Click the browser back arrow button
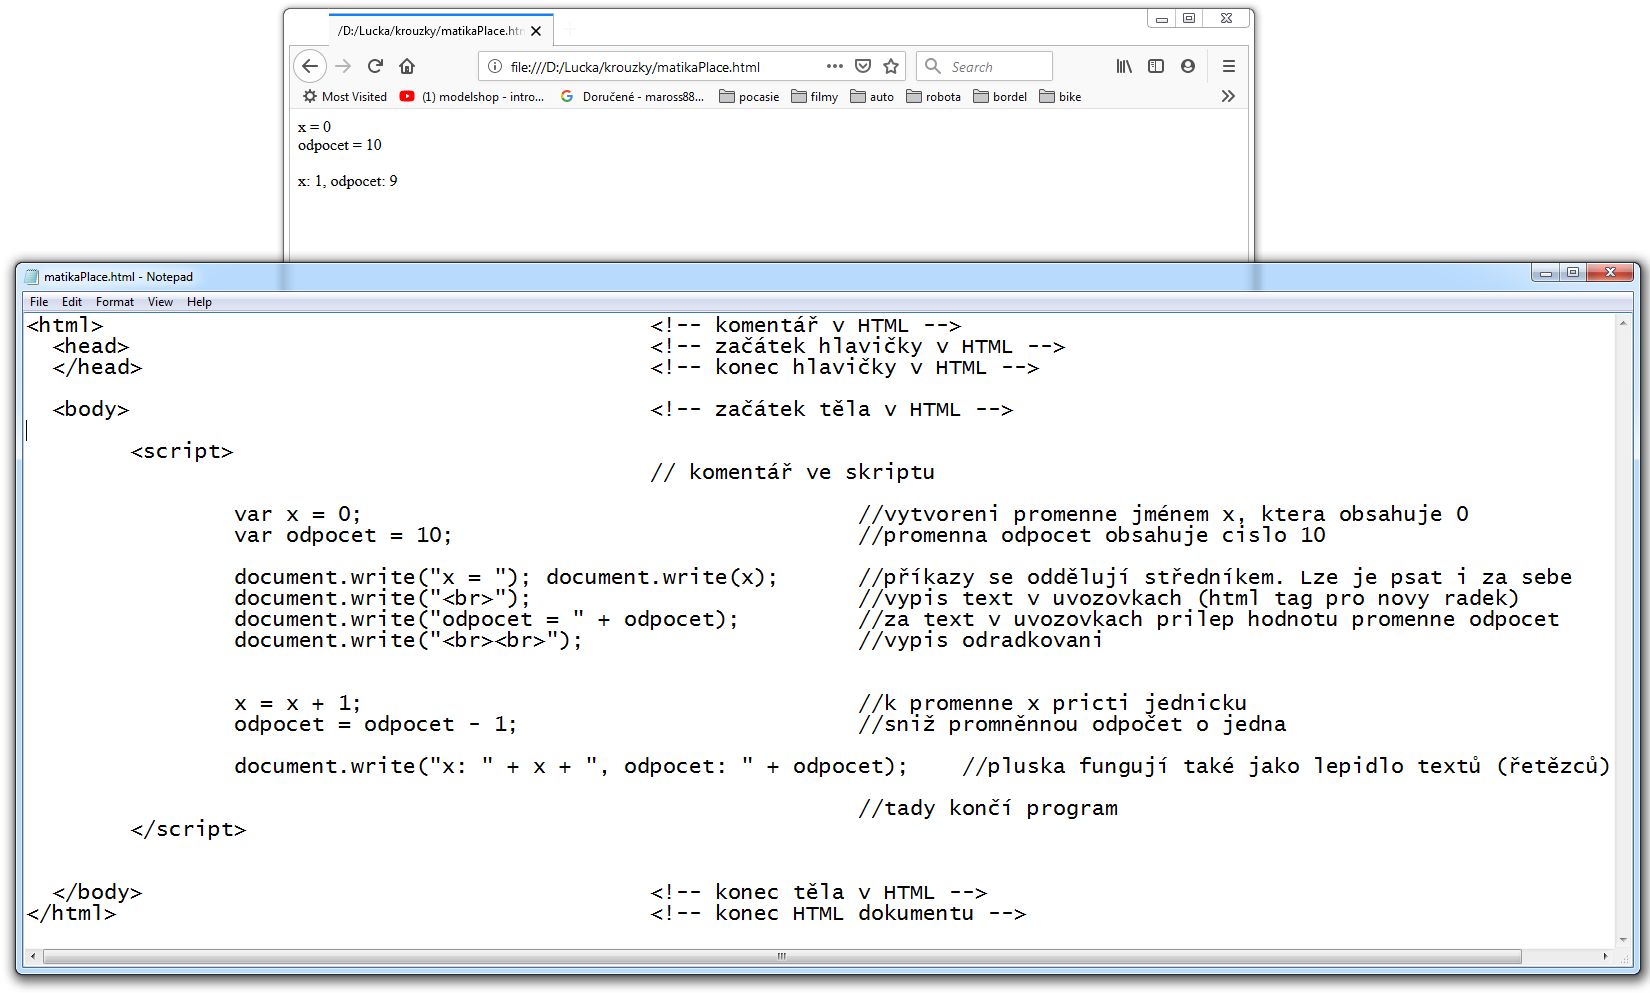Screen dimensions: 1650x993 click(x=310, y=66)
